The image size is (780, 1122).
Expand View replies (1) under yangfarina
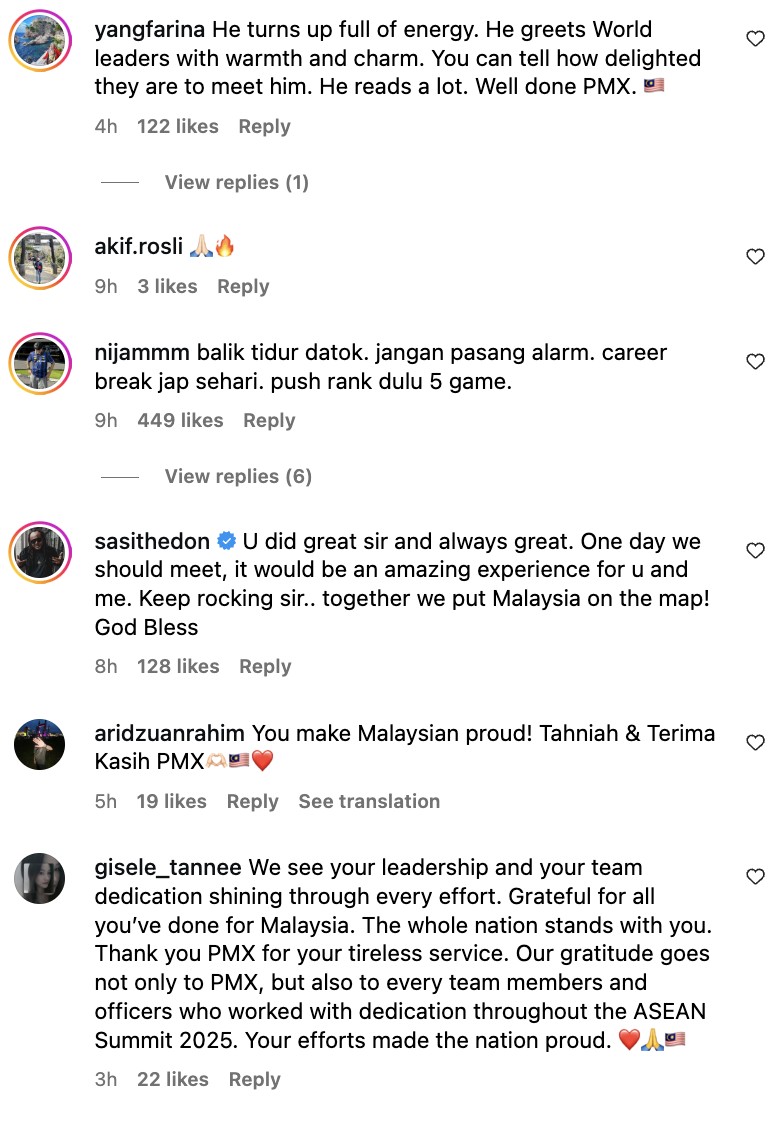pos(237,182)
